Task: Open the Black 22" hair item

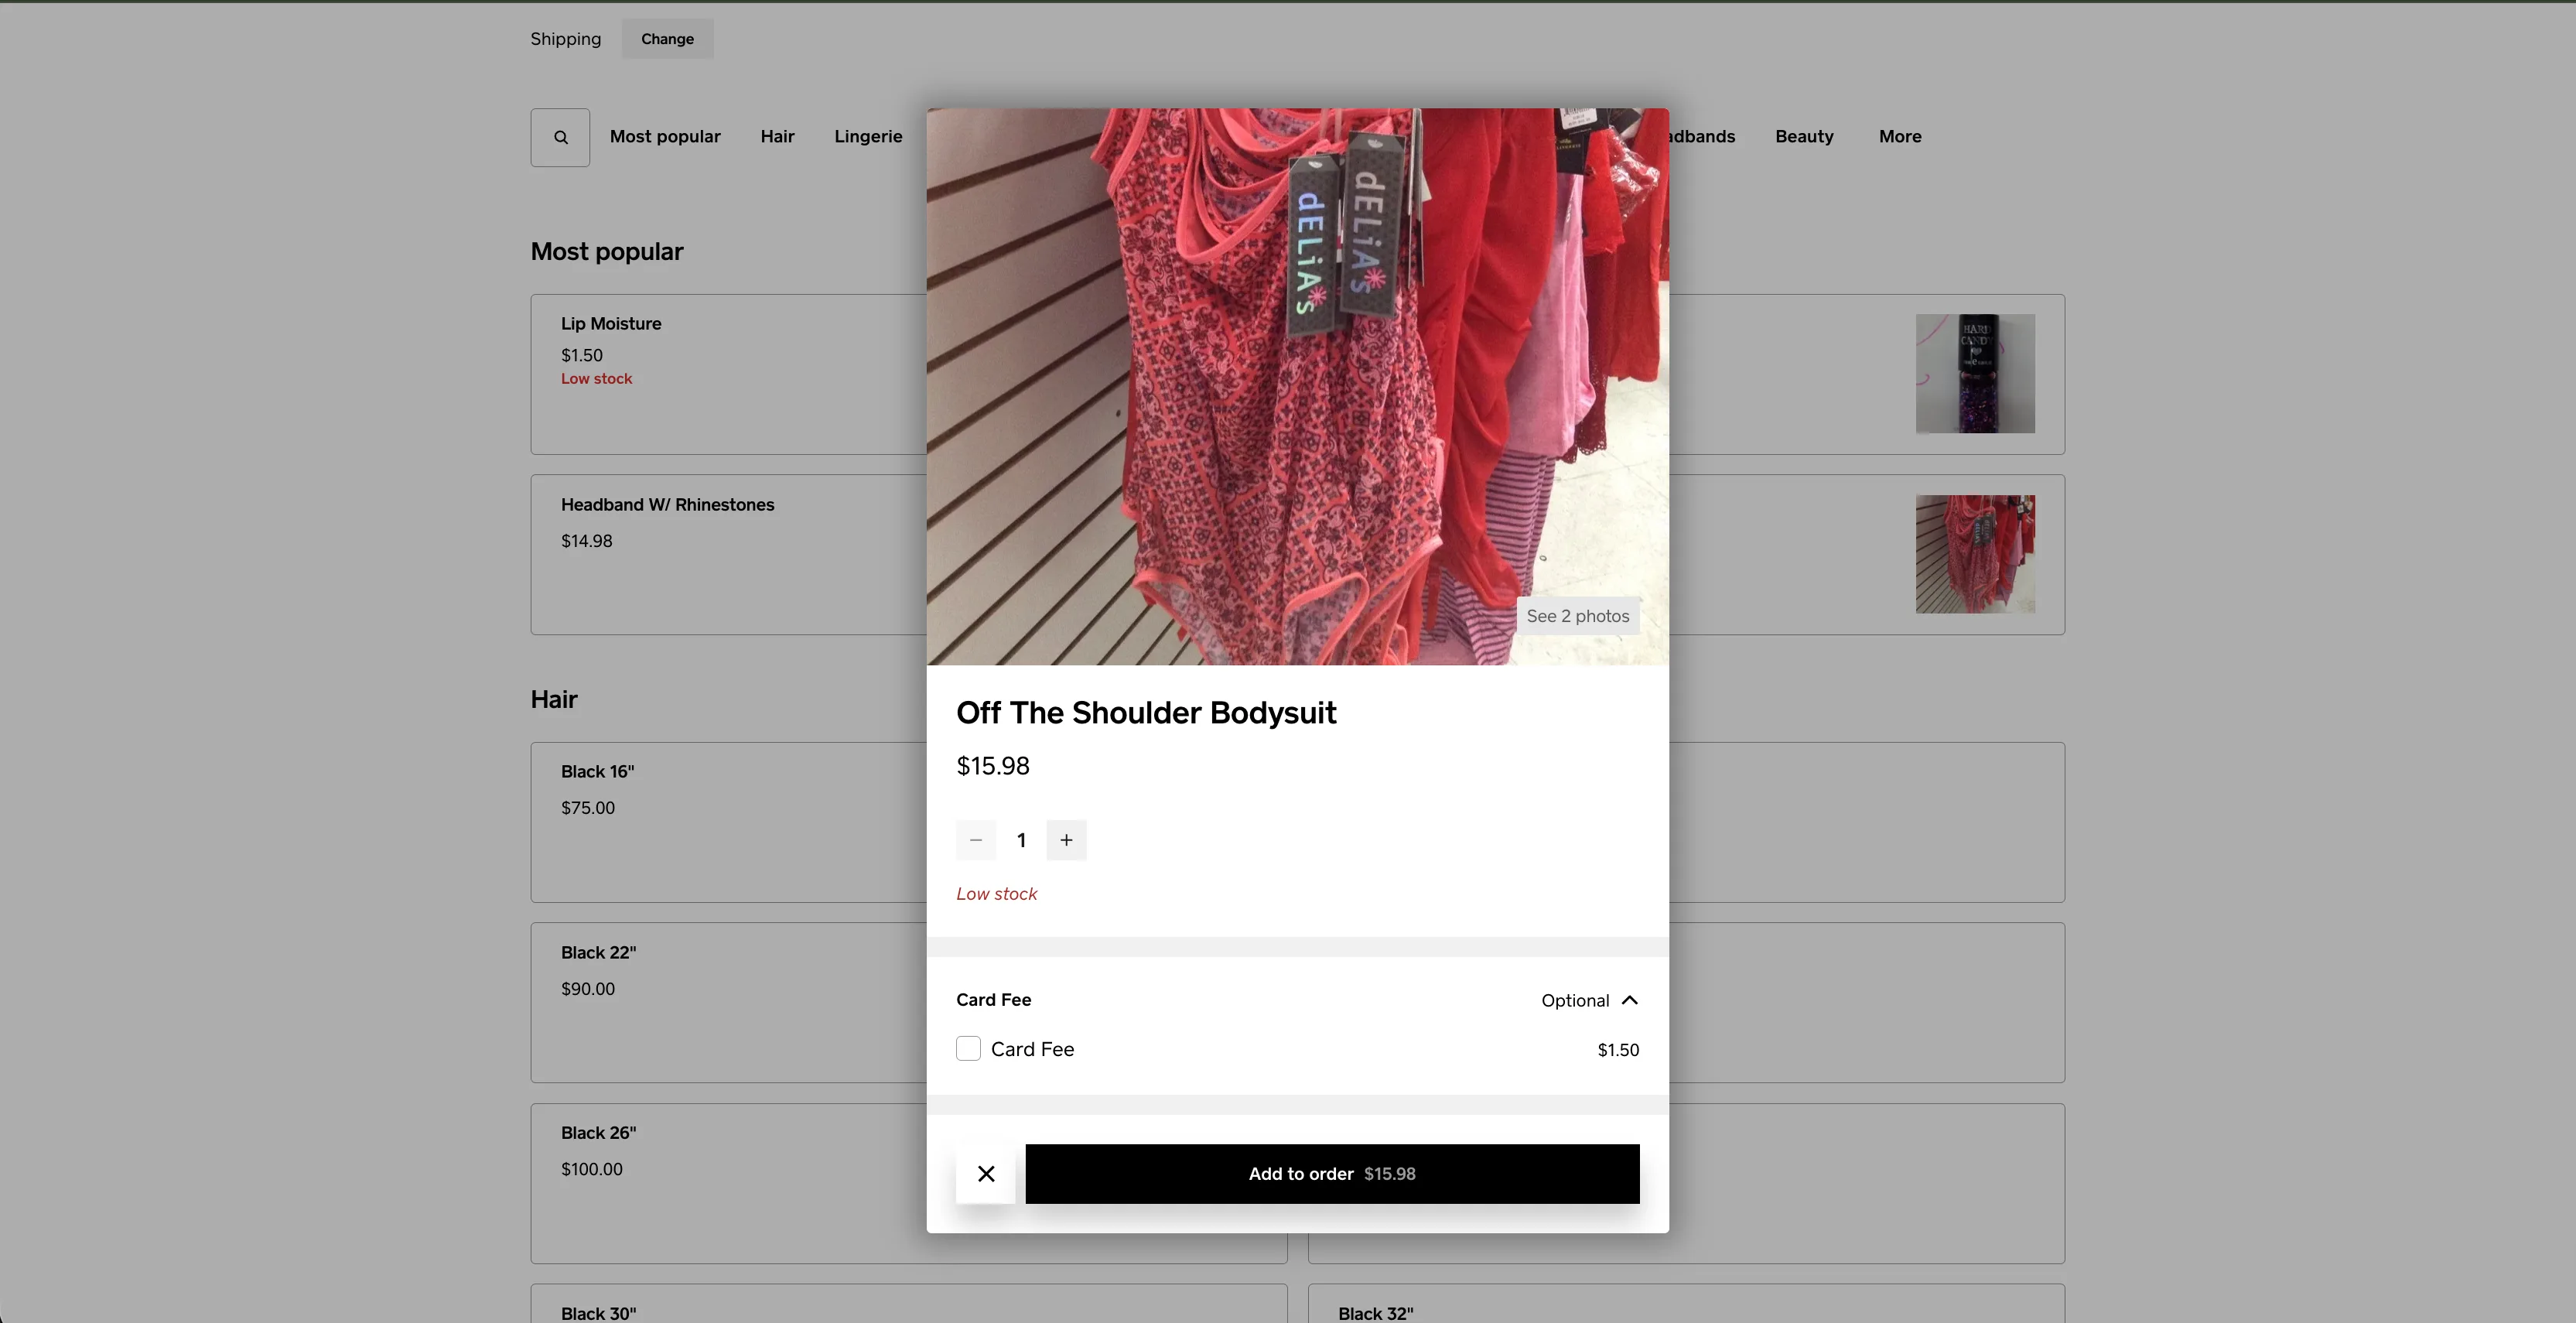Action: [729, 1002]
